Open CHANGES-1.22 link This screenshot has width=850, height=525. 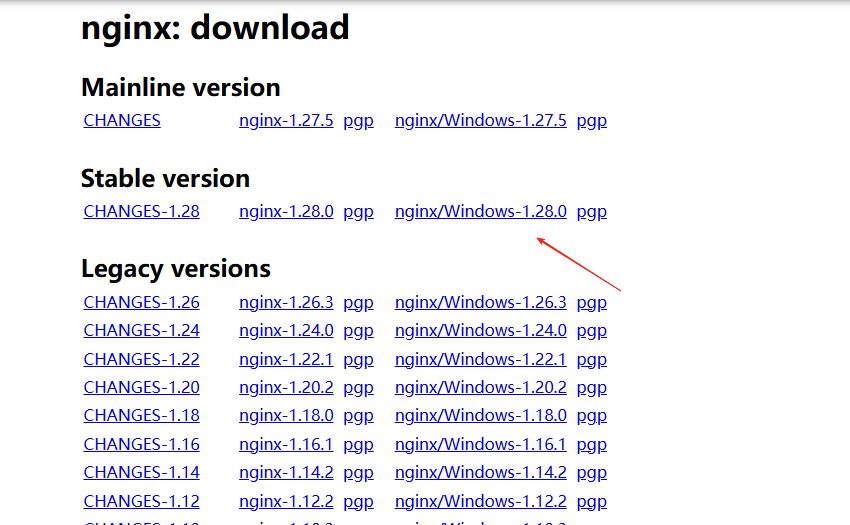point(141,359)
